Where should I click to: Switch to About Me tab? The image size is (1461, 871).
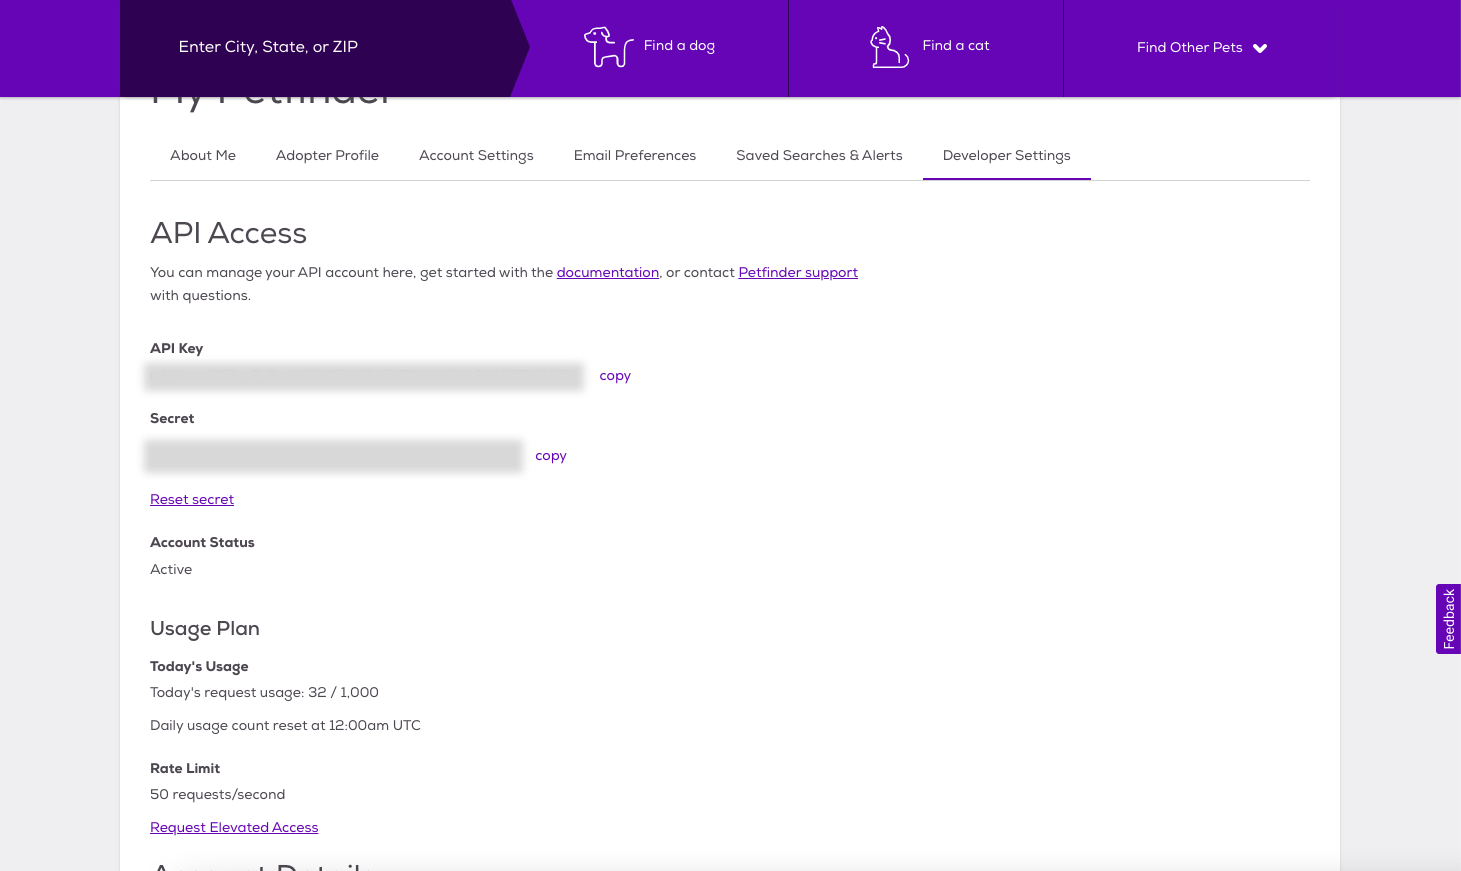tap(203, 156)
